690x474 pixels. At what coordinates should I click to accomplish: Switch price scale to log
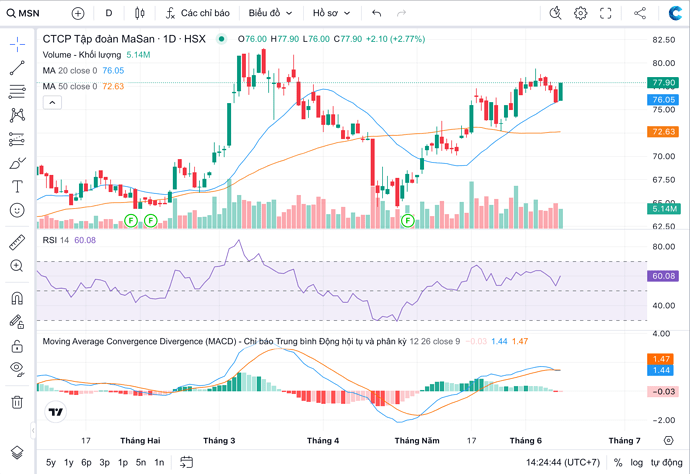pyautogui.click(x=638, y=462)
